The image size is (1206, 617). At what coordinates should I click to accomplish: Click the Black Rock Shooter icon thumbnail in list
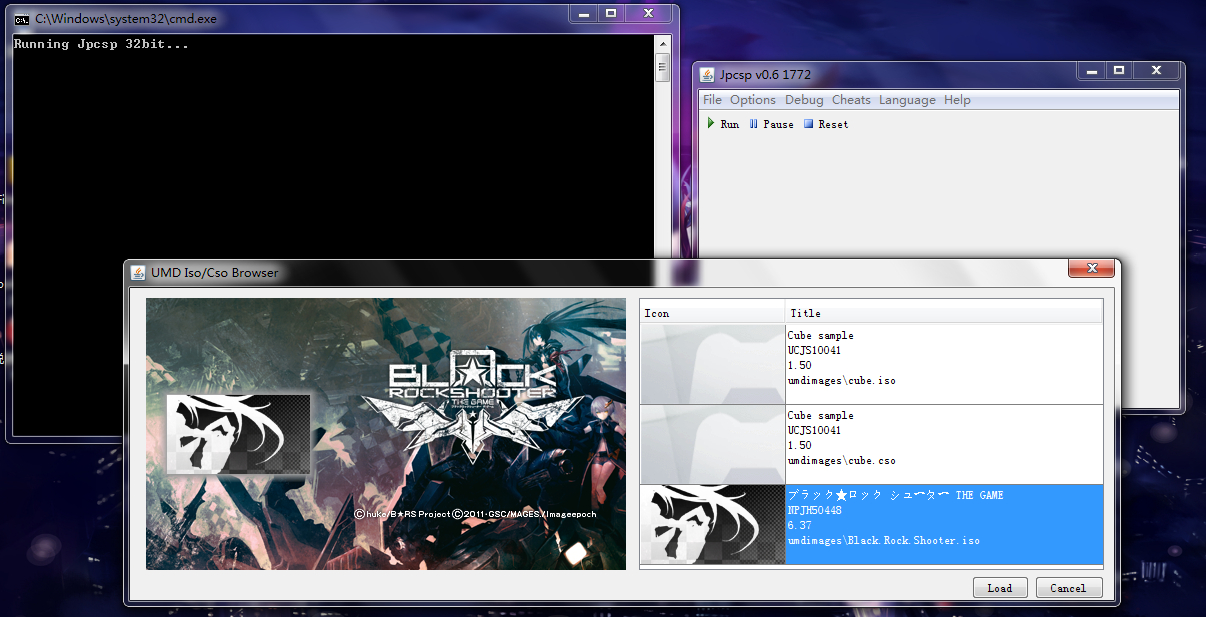coord(713,524)
